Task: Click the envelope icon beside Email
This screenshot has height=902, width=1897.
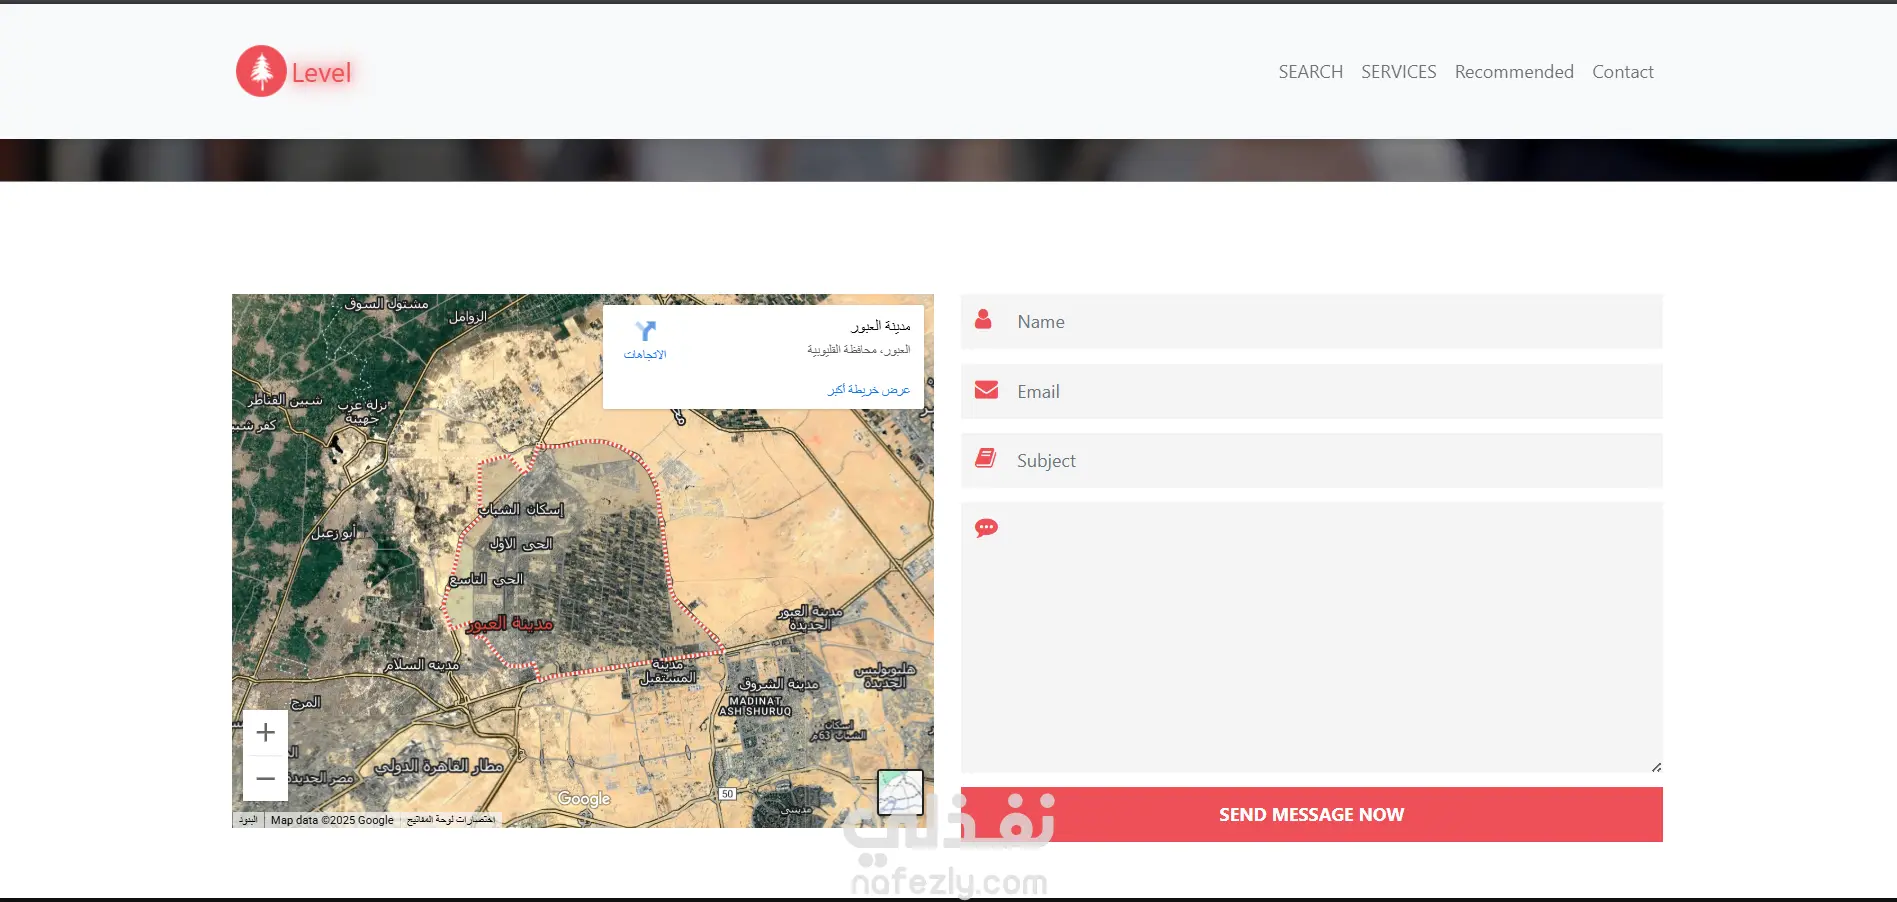Action: pos(986,390)
